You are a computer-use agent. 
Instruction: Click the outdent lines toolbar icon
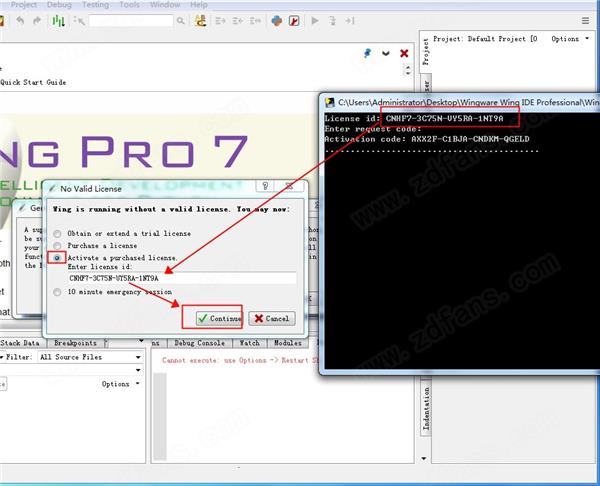pyautogui.click(x=238, y=21)
